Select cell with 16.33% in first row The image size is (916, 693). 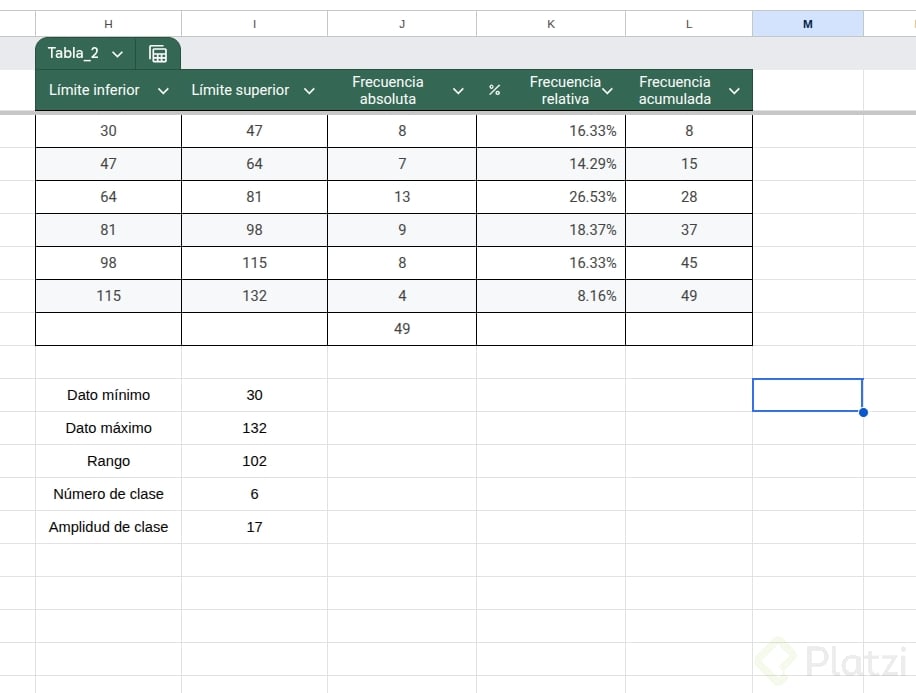pos(551,131)
